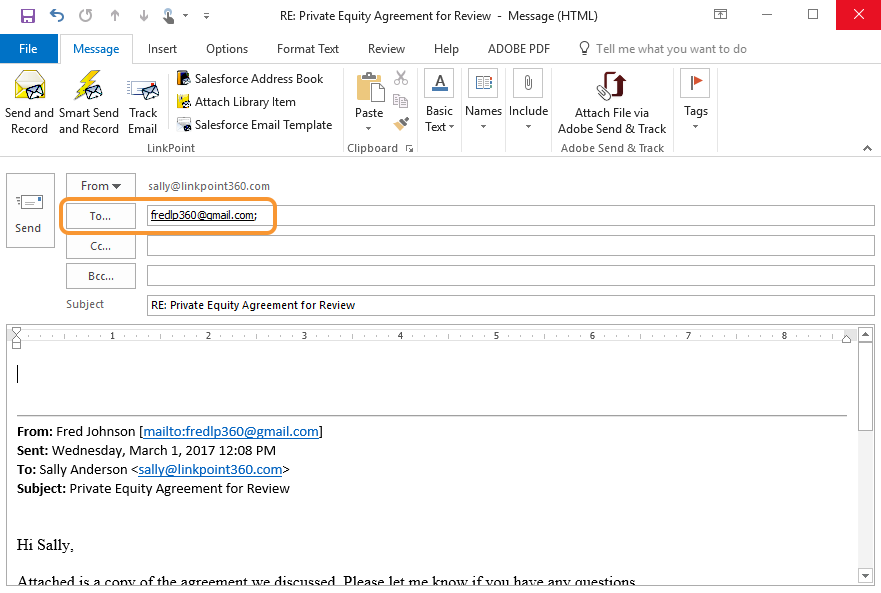
Task: Open the Include dropdown
Action: 528,102
